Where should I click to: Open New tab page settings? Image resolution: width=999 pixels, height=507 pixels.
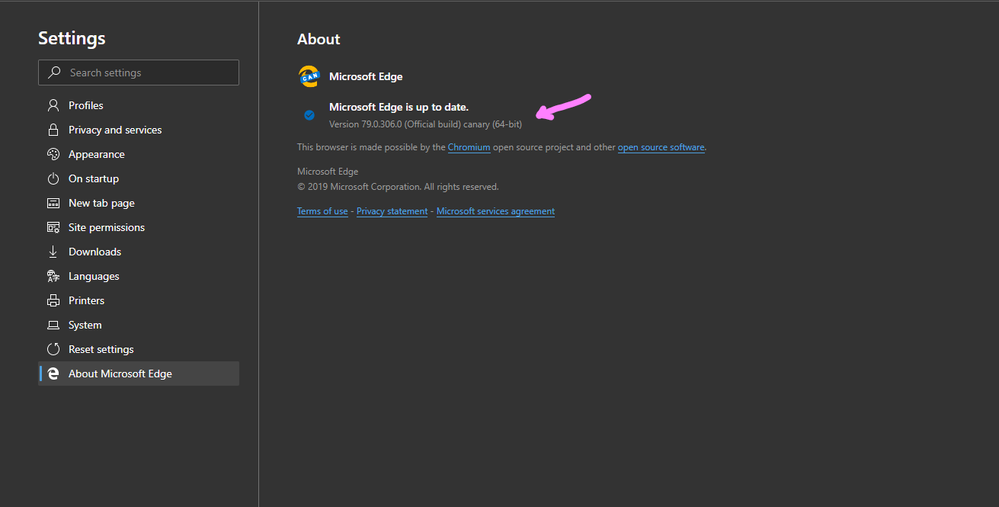coord(139,203)
